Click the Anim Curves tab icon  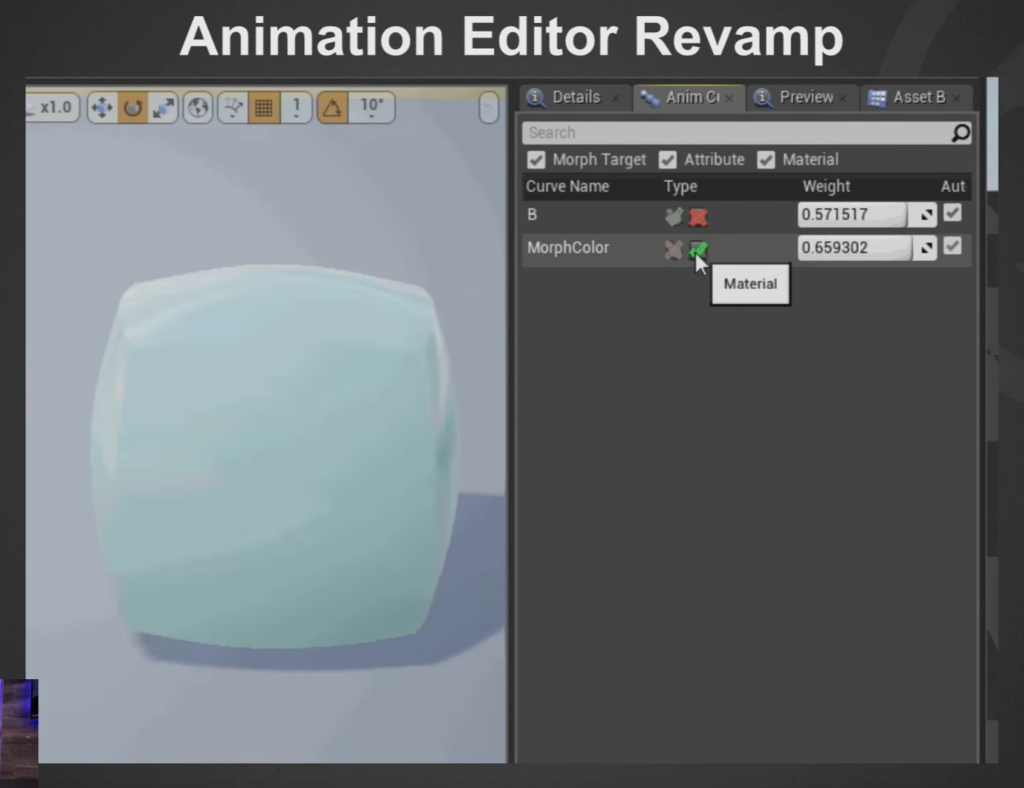click(649, 99)
